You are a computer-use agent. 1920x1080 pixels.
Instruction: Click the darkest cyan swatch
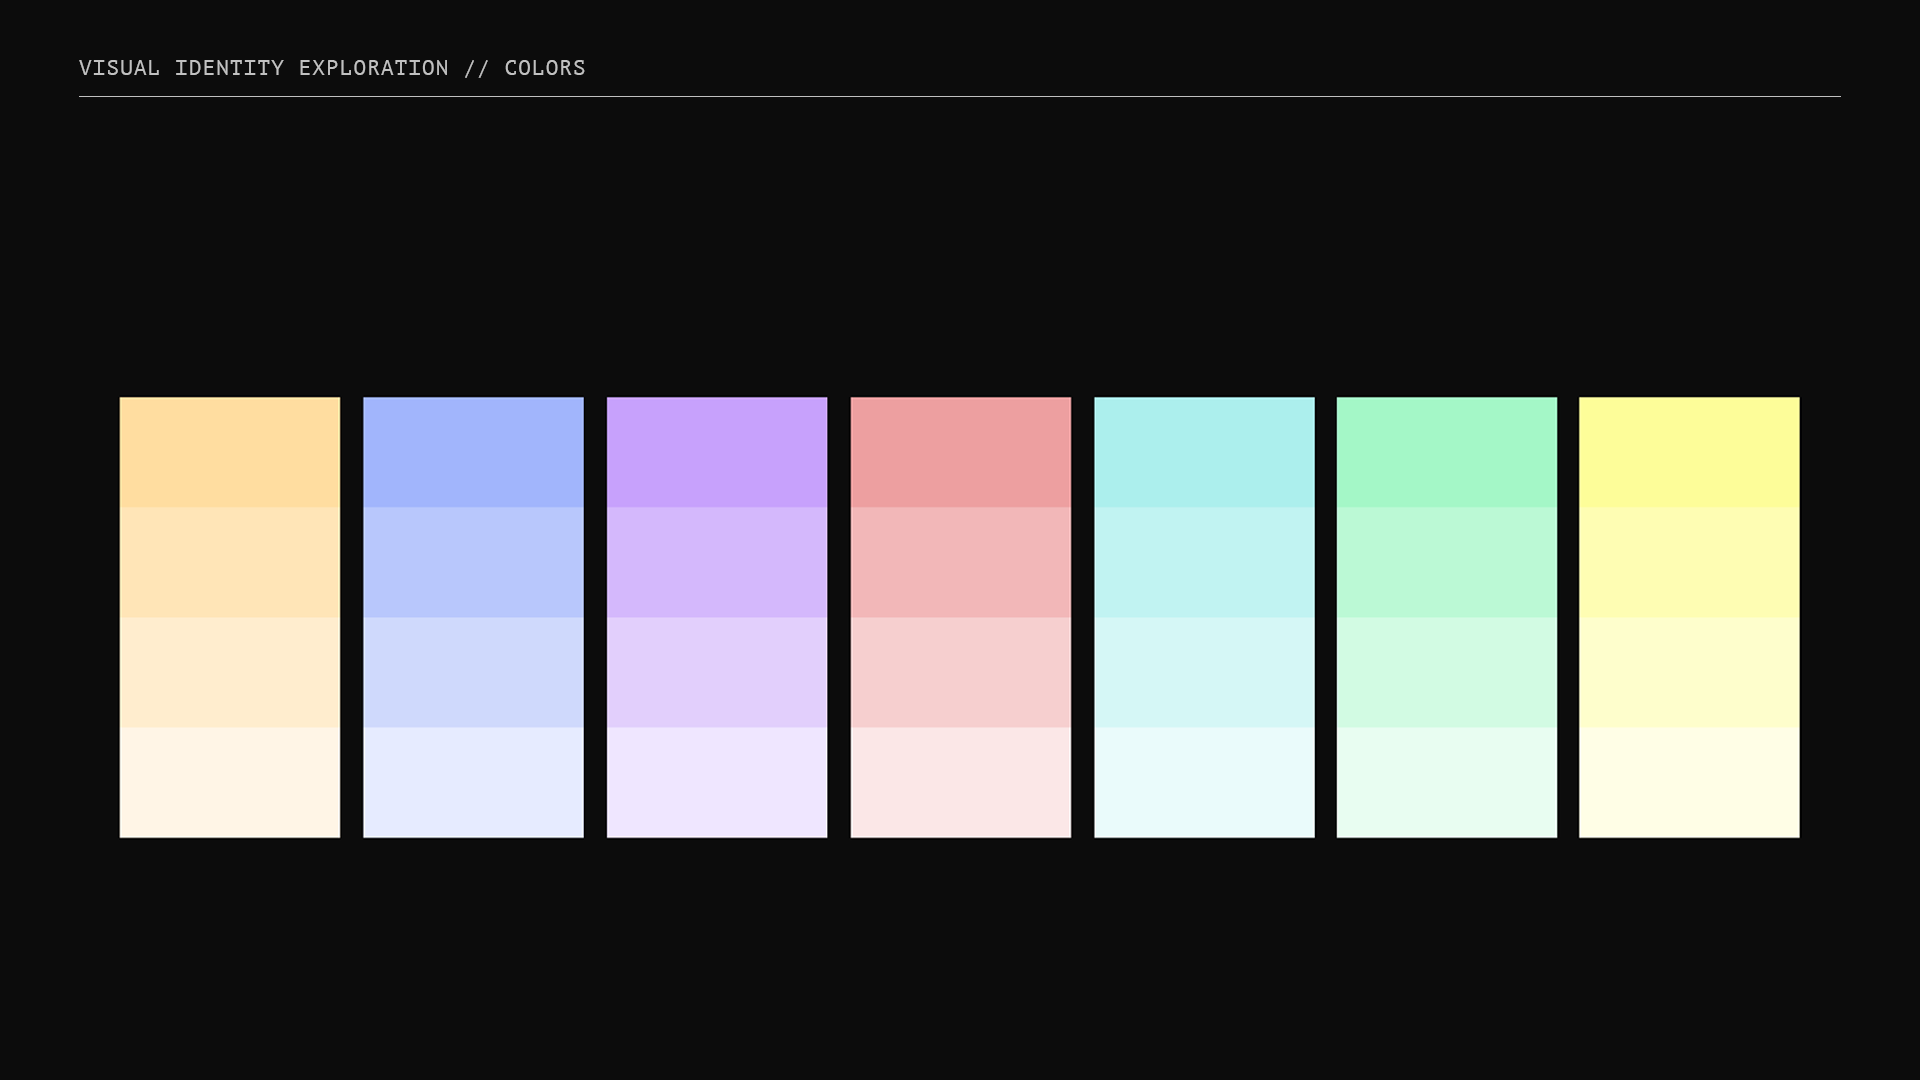[1204, 452]
